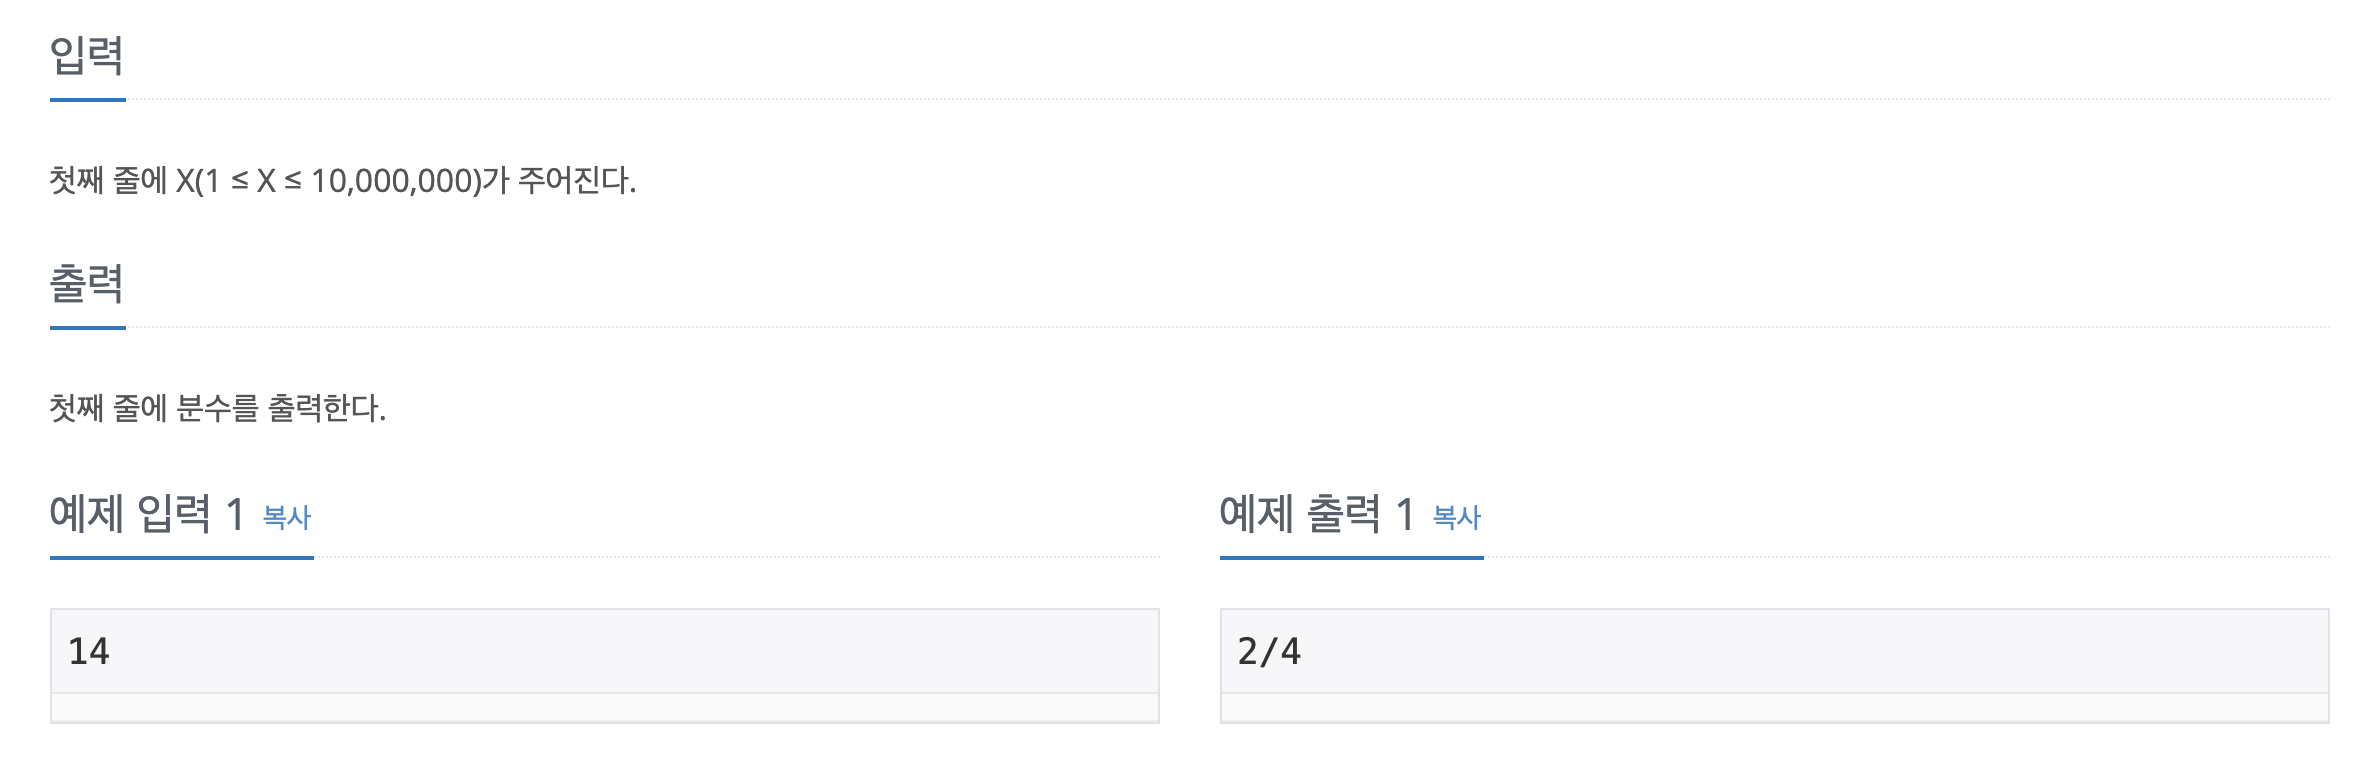Select the 예제 출력 1 heading
The image size is (2378, 778).
click(x=1318, y=514)
